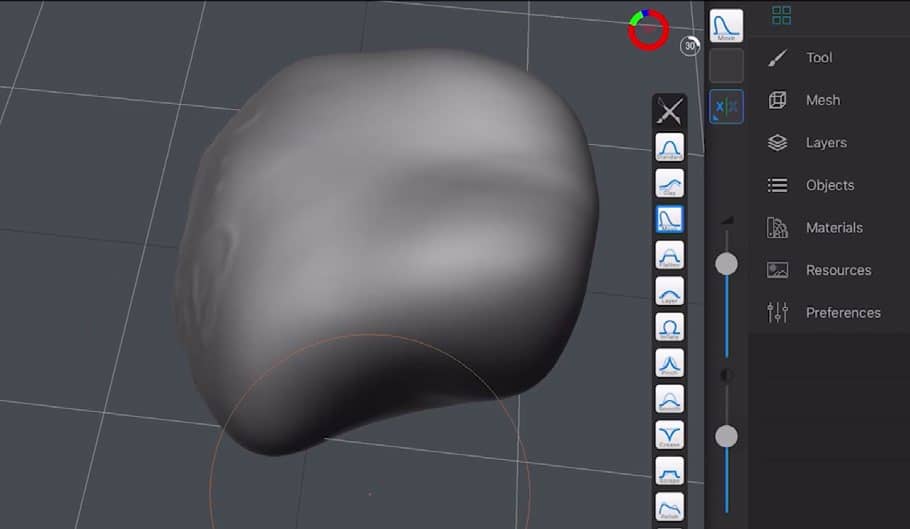The width and height of the screenshot is (910, 529).
Task: Select the Crease sculpt brush
Action: coord(669,435)
